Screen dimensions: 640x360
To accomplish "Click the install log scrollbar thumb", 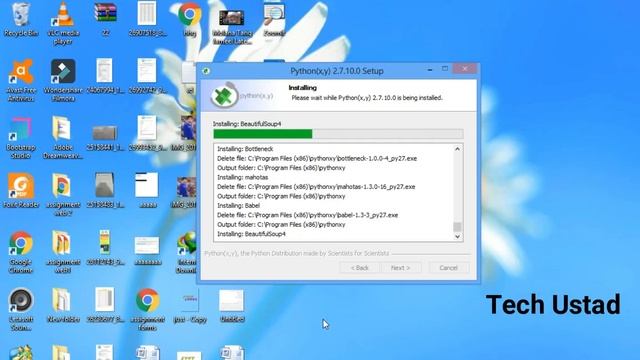I will pos(458,227).
